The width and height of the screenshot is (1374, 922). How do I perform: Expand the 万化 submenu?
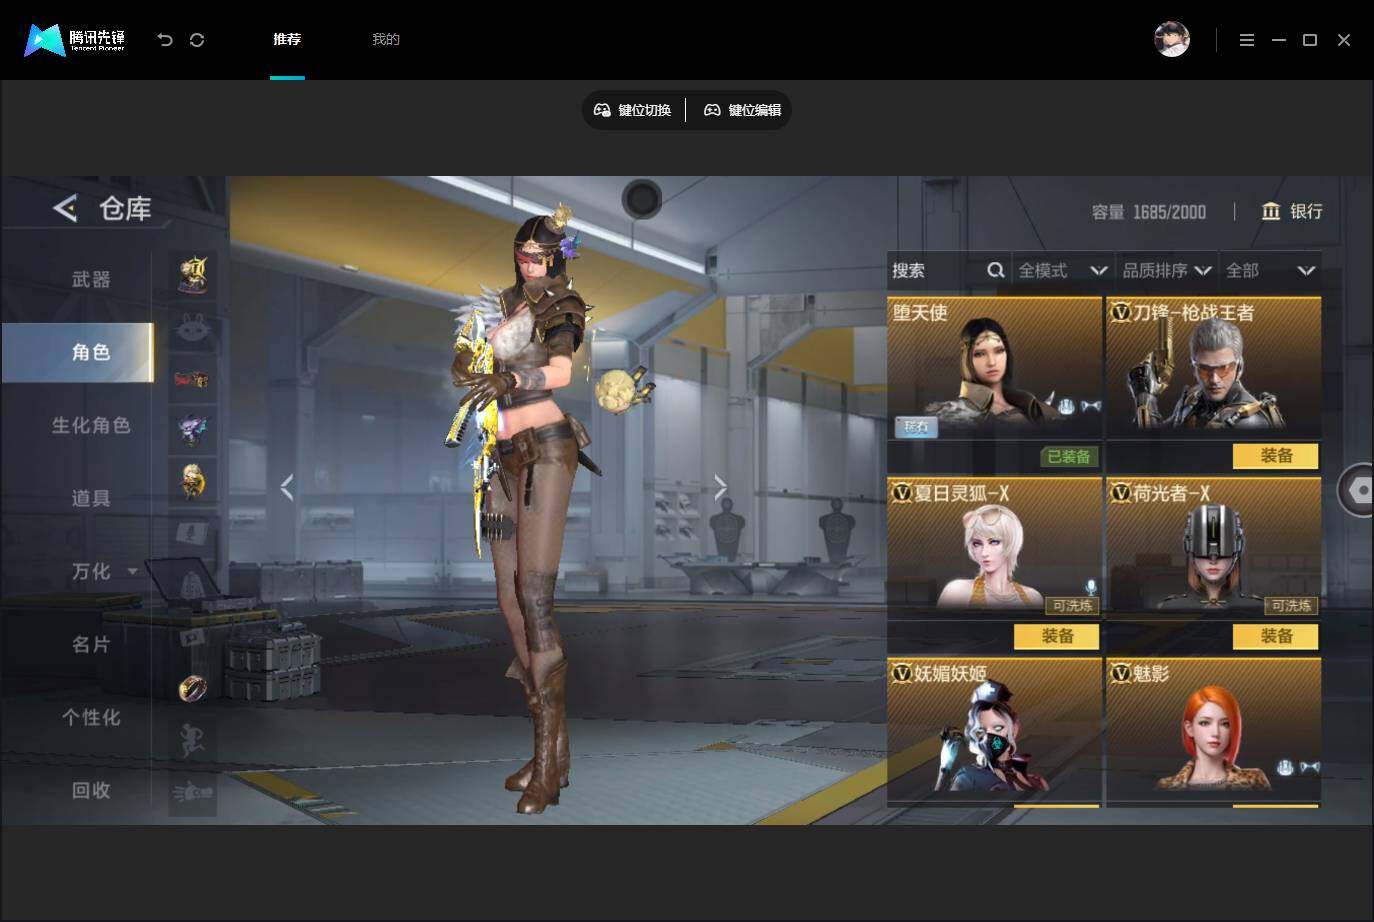click(132, 572)
